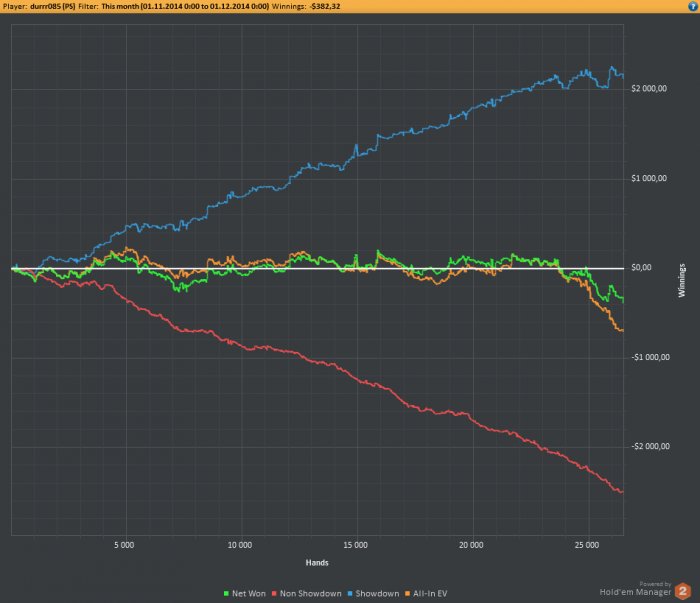The image size is (700, 603).
Task: Click the 15 000 hands axis label
Action: 355,545
